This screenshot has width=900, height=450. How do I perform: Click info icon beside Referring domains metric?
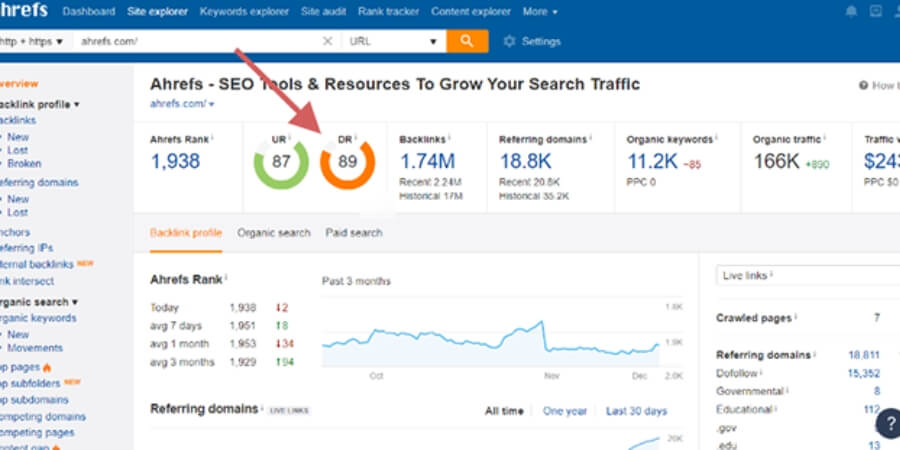tap(591, 138)
